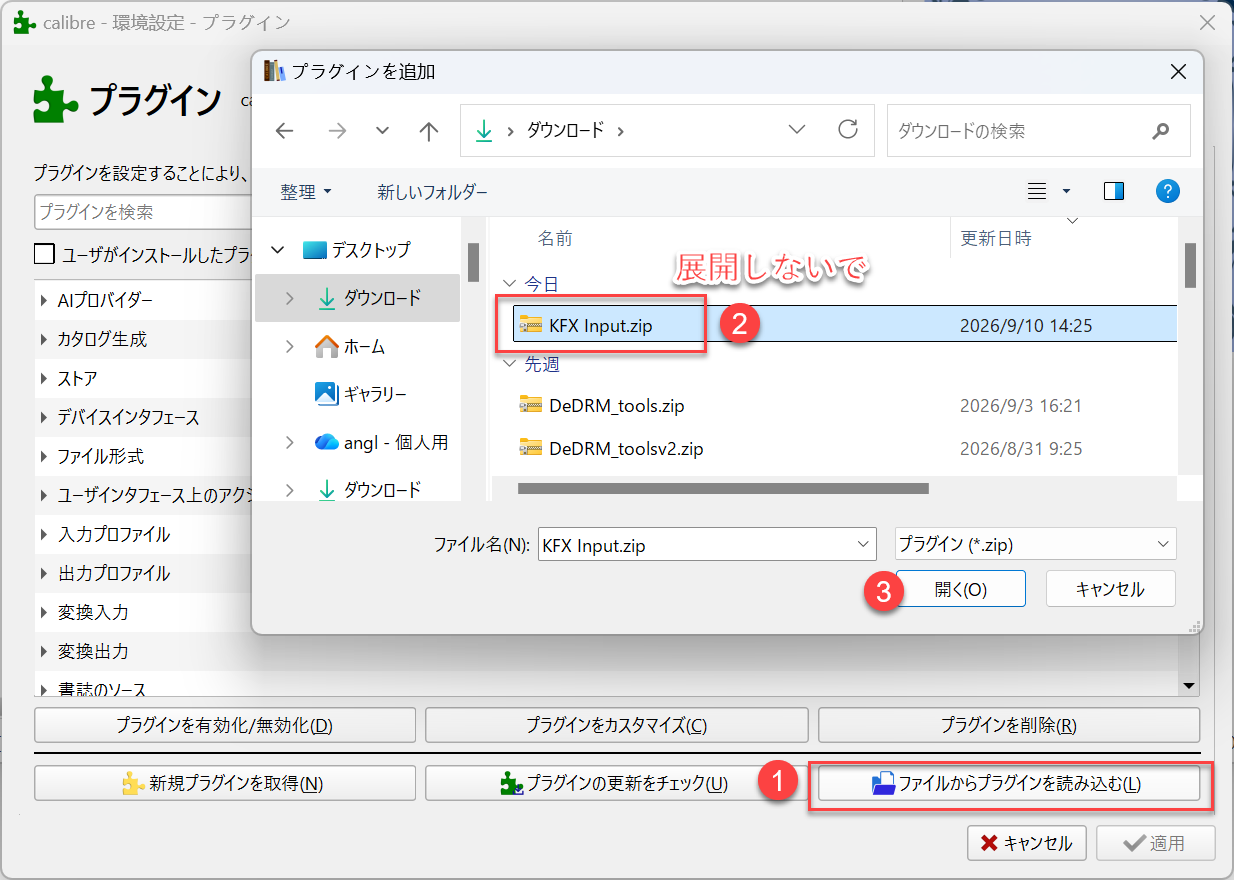Screen dimensions: 1234x880
Task: Toggle ユーザがインストールした plugins checkbox
Action: pos(44,254)
